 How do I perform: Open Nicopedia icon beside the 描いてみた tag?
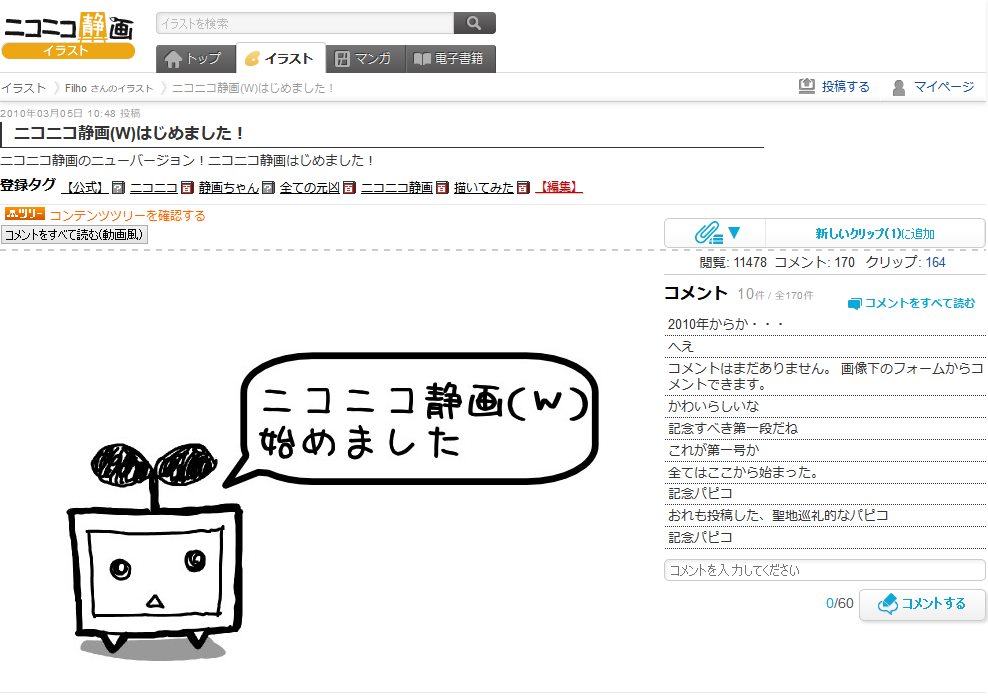521,188
